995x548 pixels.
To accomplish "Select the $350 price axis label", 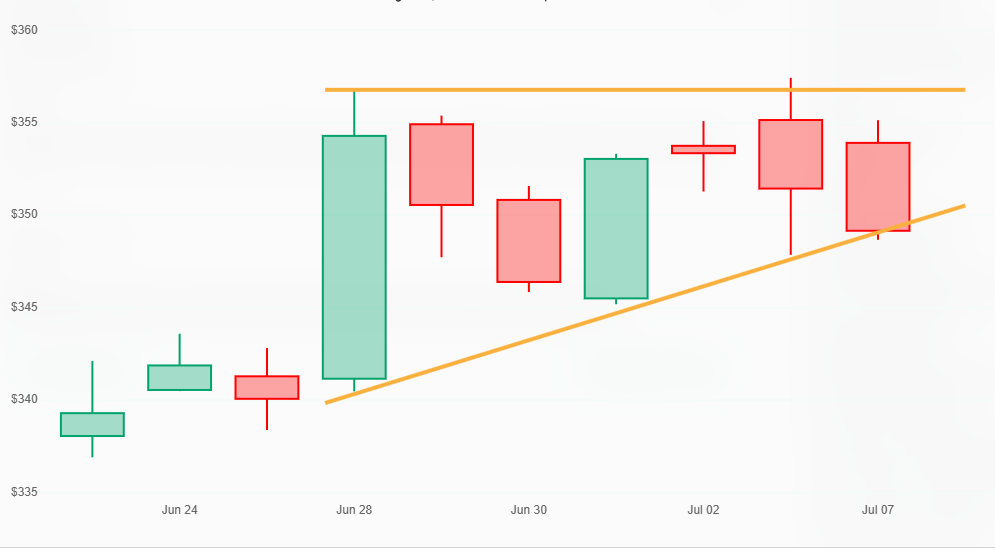I will (24, 215).
